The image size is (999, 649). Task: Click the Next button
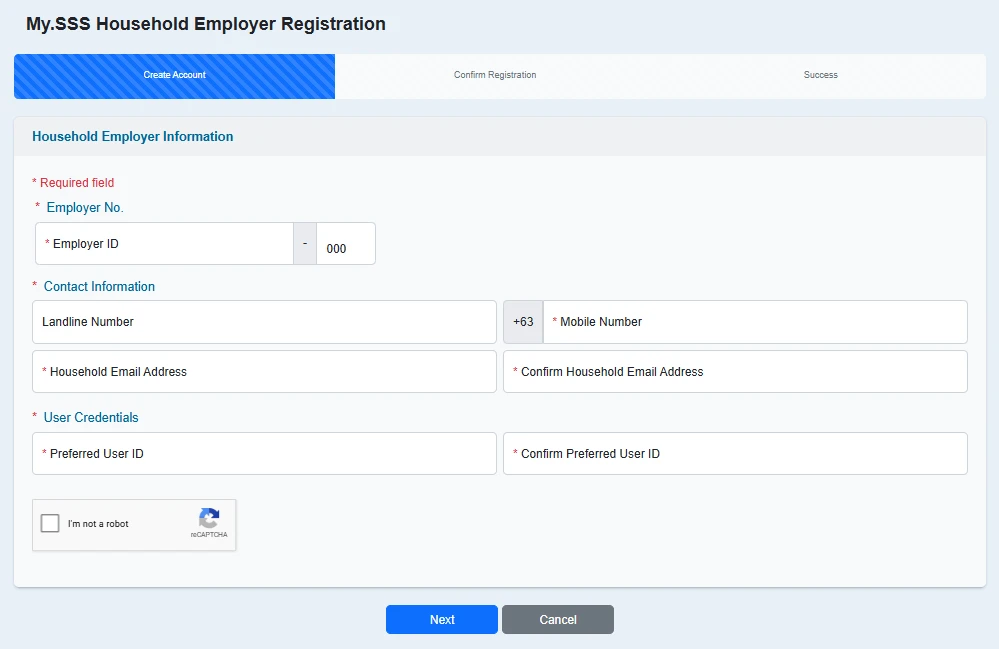(442, 620)
